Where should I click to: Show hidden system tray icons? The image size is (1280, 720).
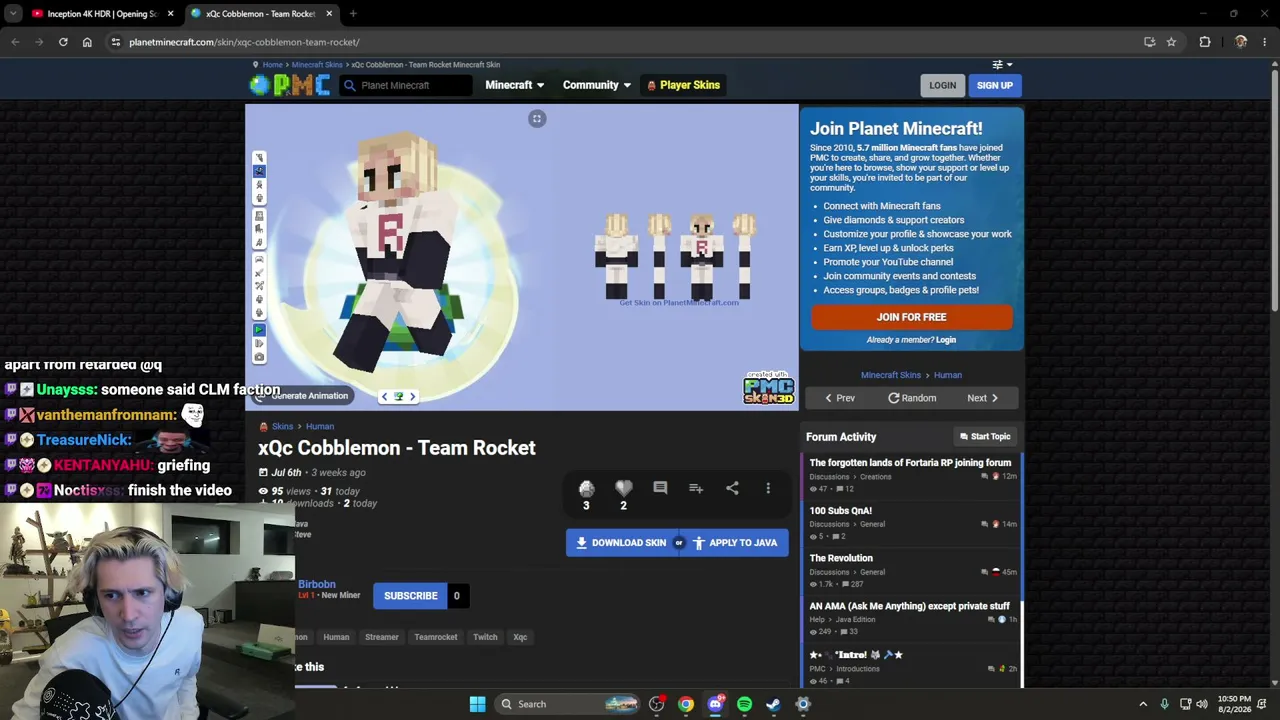point(1143,704)
